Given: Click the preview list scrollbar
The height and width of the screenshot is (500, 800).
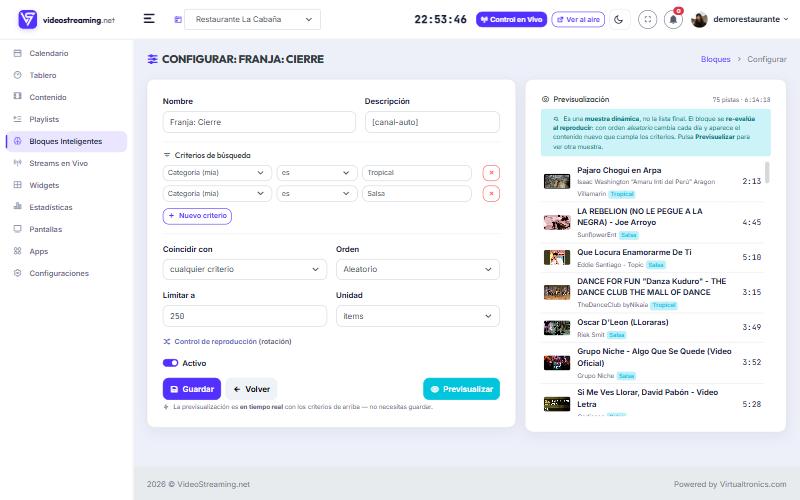Looking at the screenshot, I should pyautogui.click(x=767, y=172).
